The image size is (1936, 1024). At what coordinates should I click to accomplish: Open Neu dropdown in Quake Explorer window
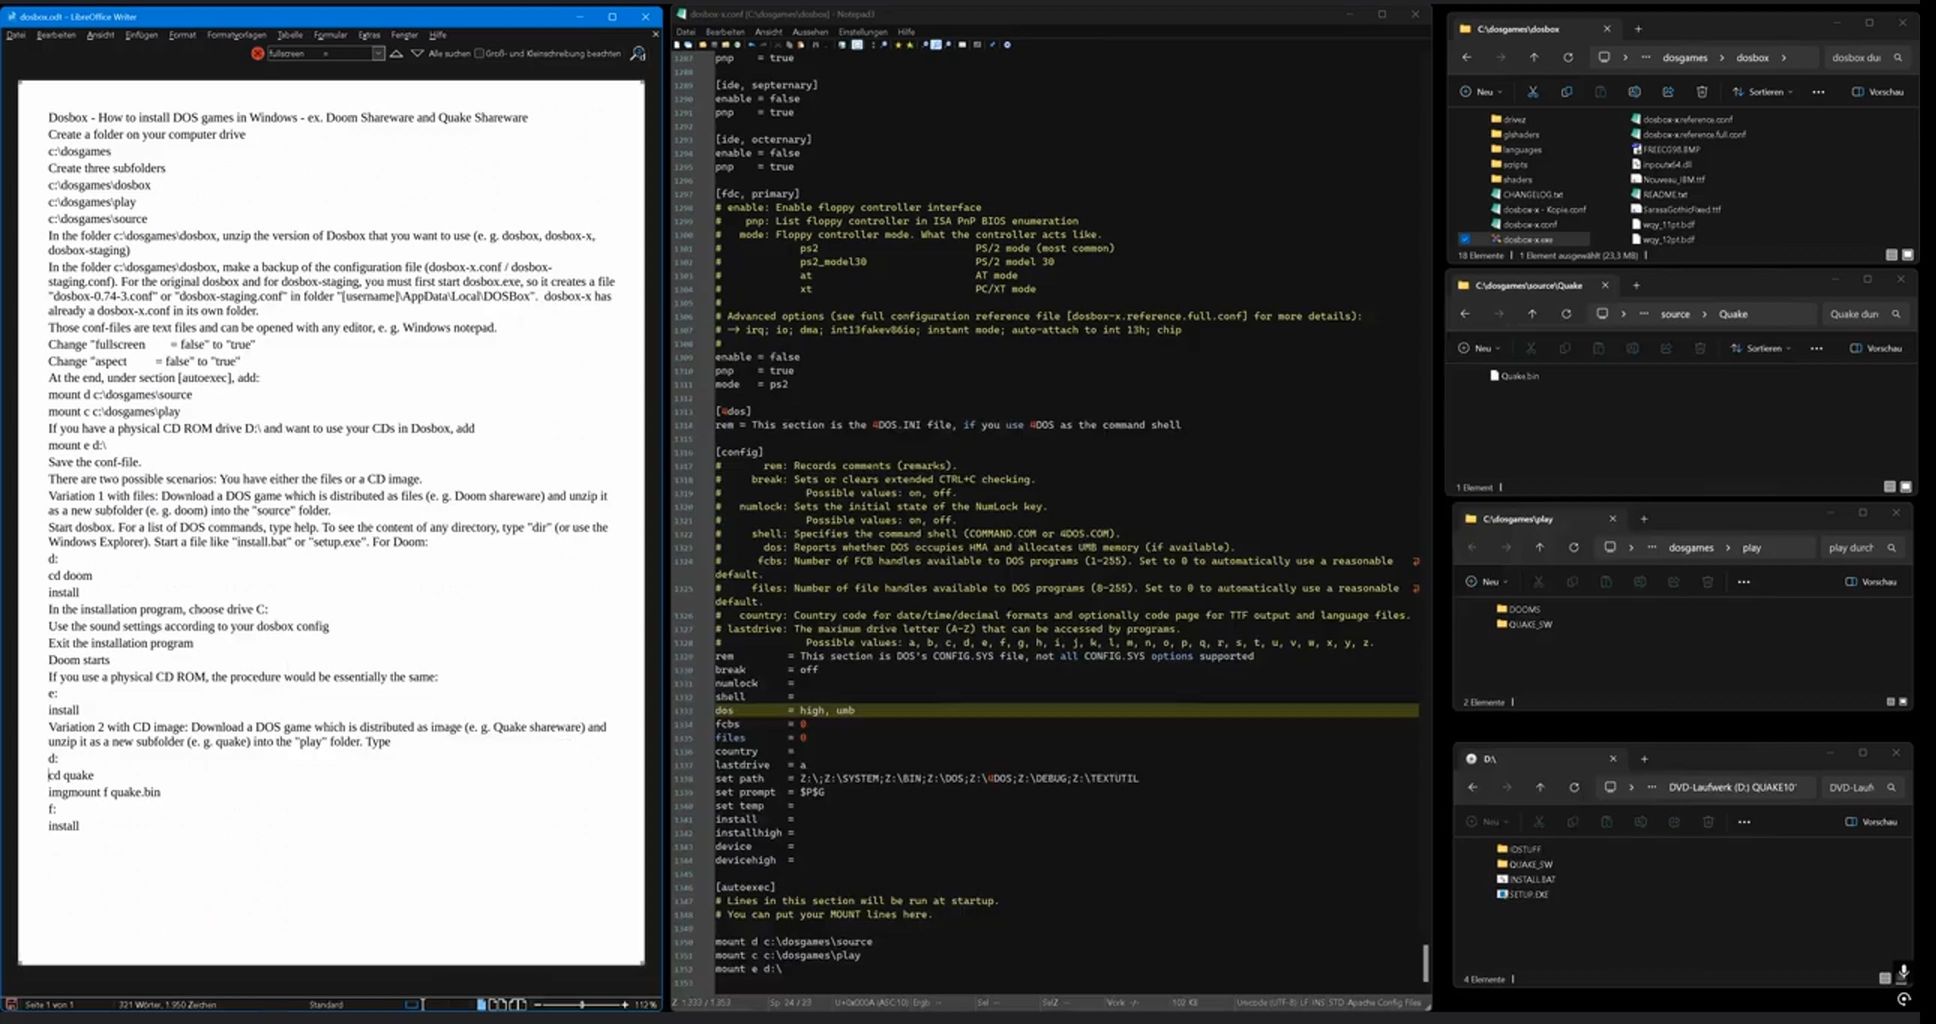[1479, 349]
